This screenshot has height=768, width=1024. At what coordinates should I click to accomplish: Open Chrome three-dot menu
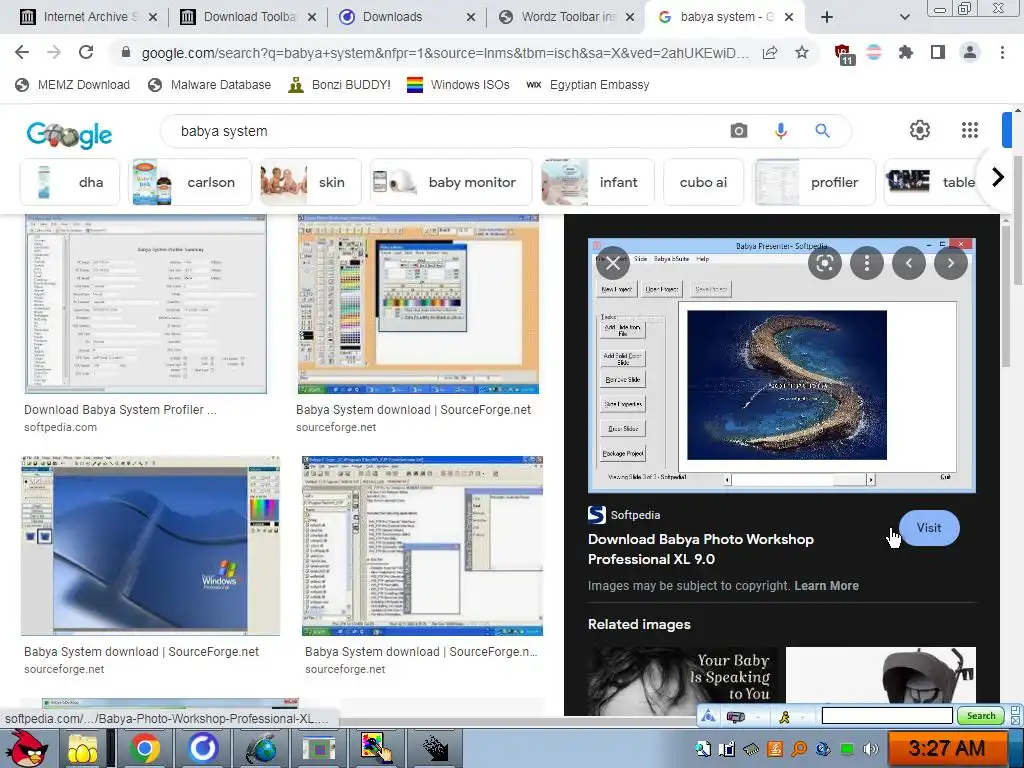[x=1002, y=52]
